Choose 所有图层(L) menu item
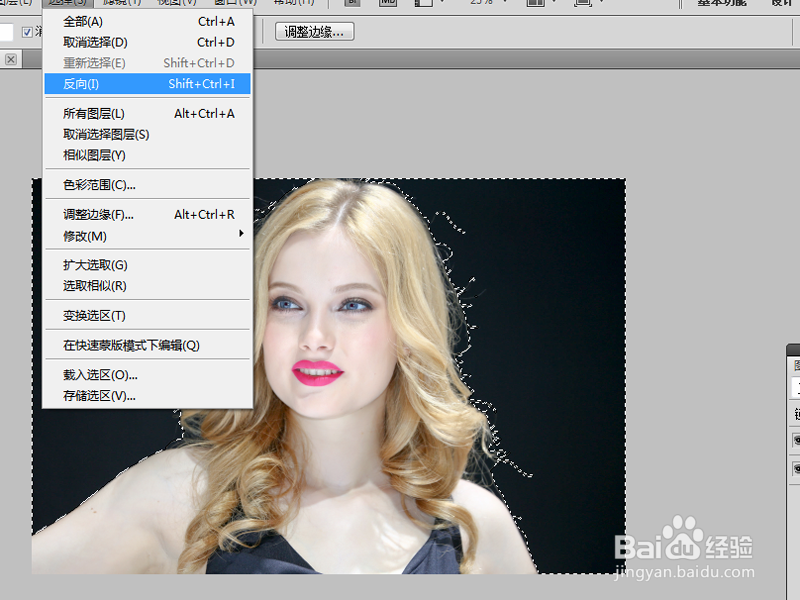Screen dimensions: 800x600 pyautogui.click(x=147, y=114)
